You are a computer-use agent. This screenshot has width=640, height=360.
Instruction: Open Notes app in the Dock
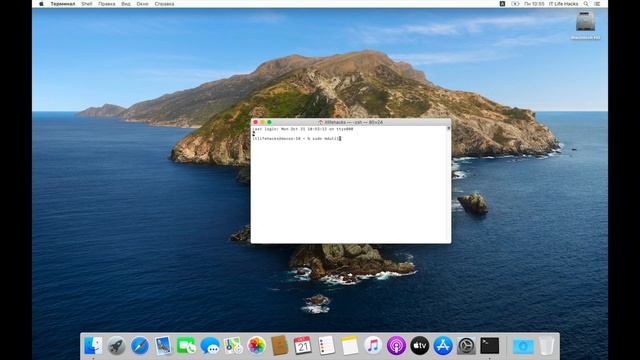point(349,346)
